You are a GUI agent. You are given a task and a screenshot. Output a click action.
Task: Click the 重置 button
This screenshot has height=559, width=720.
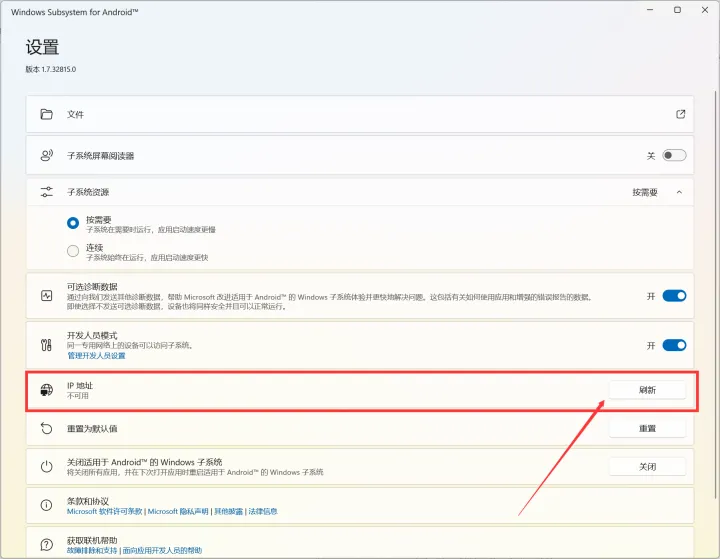647,428
